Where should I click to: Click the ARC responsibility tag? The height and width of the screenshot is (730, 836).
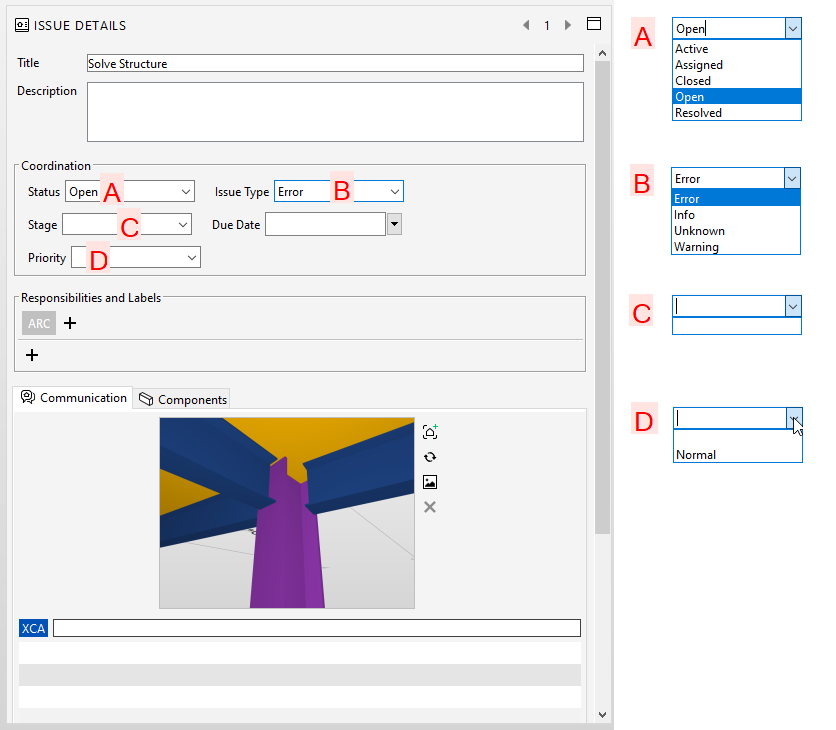(39, 323)
